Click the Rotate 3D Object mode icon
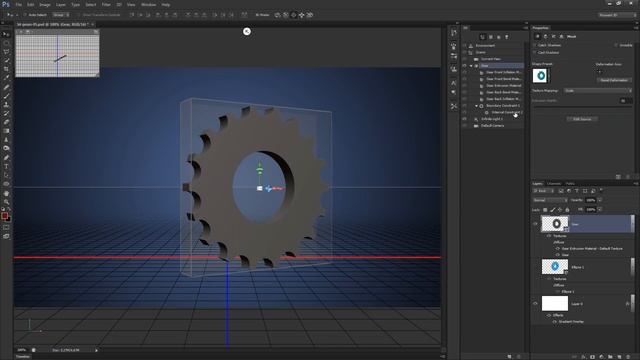This screenshot has width=640, height=360. click(278, 15)
